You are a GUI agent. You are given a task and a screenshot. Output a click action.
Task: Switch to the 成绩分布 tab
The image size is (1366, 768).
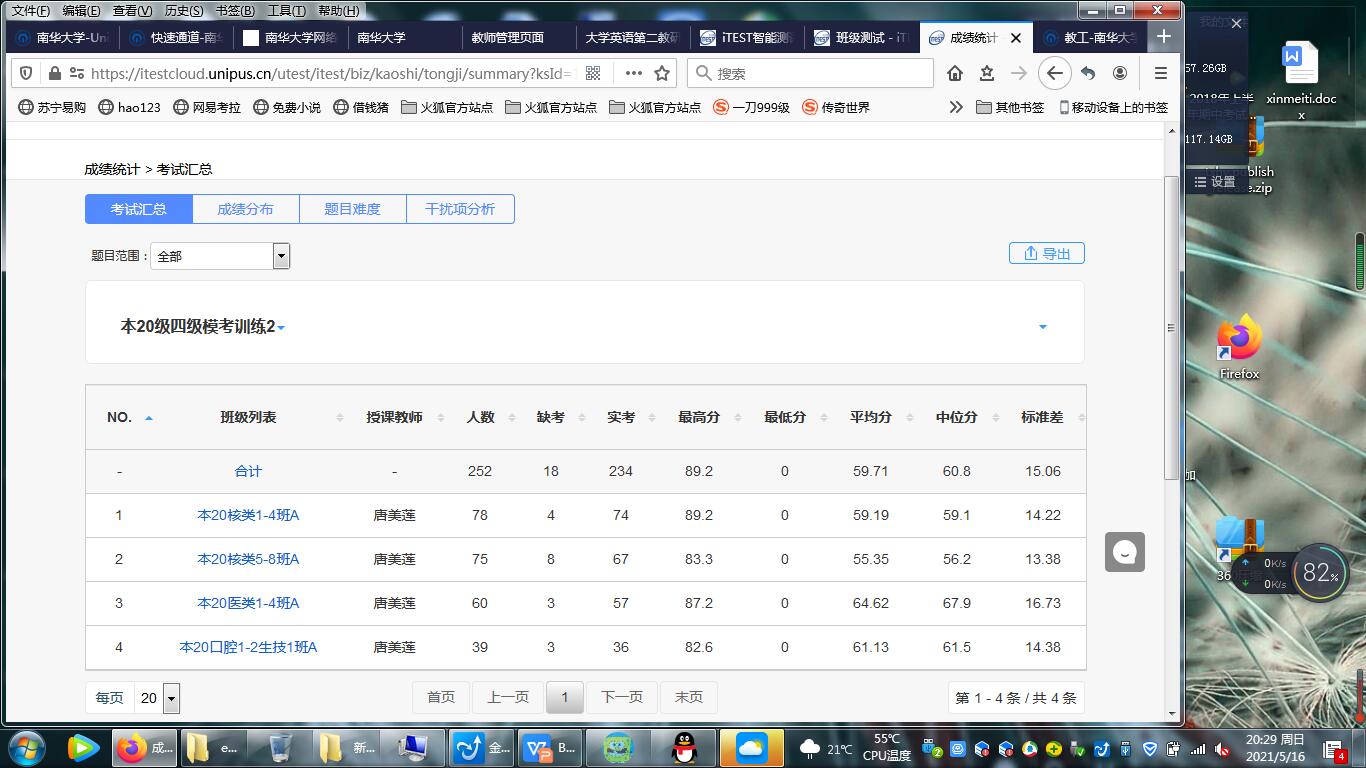pos(245,209)
